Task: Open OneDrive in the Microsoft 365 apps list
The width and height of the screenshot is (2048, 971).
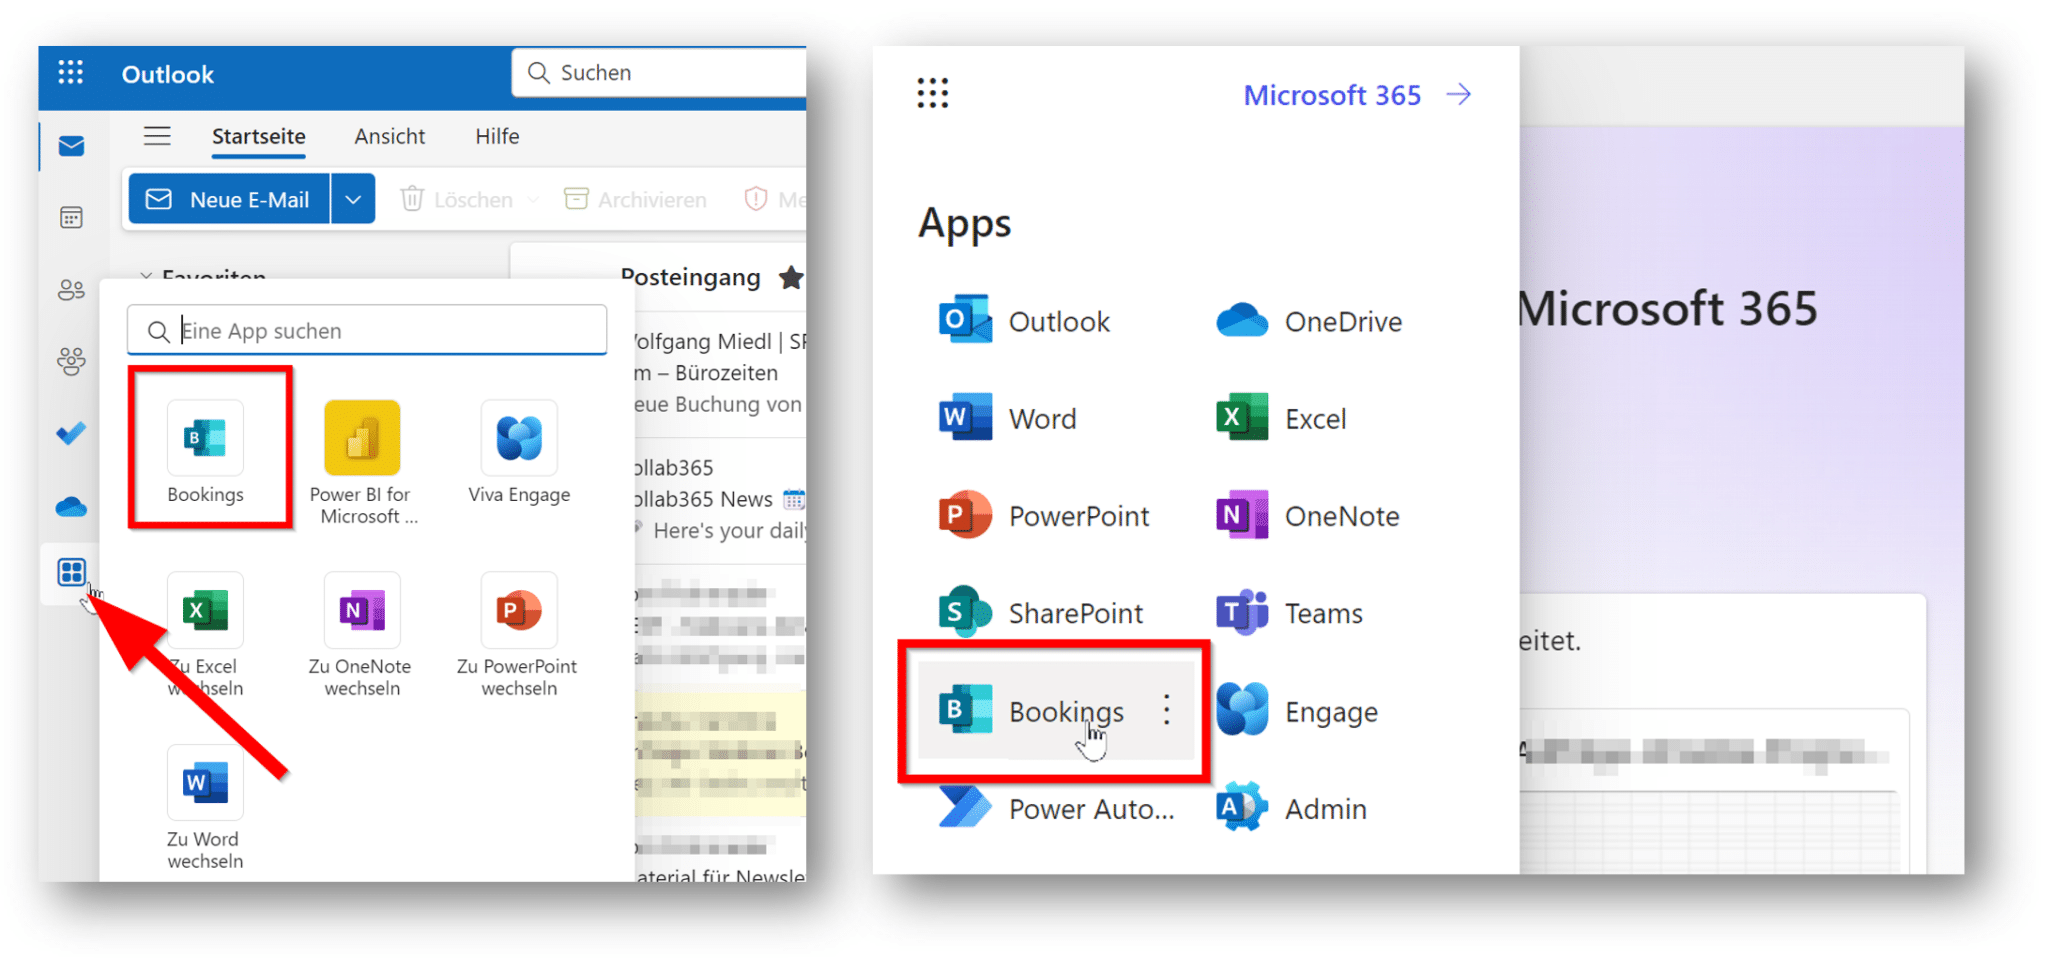Action: 1308,321
